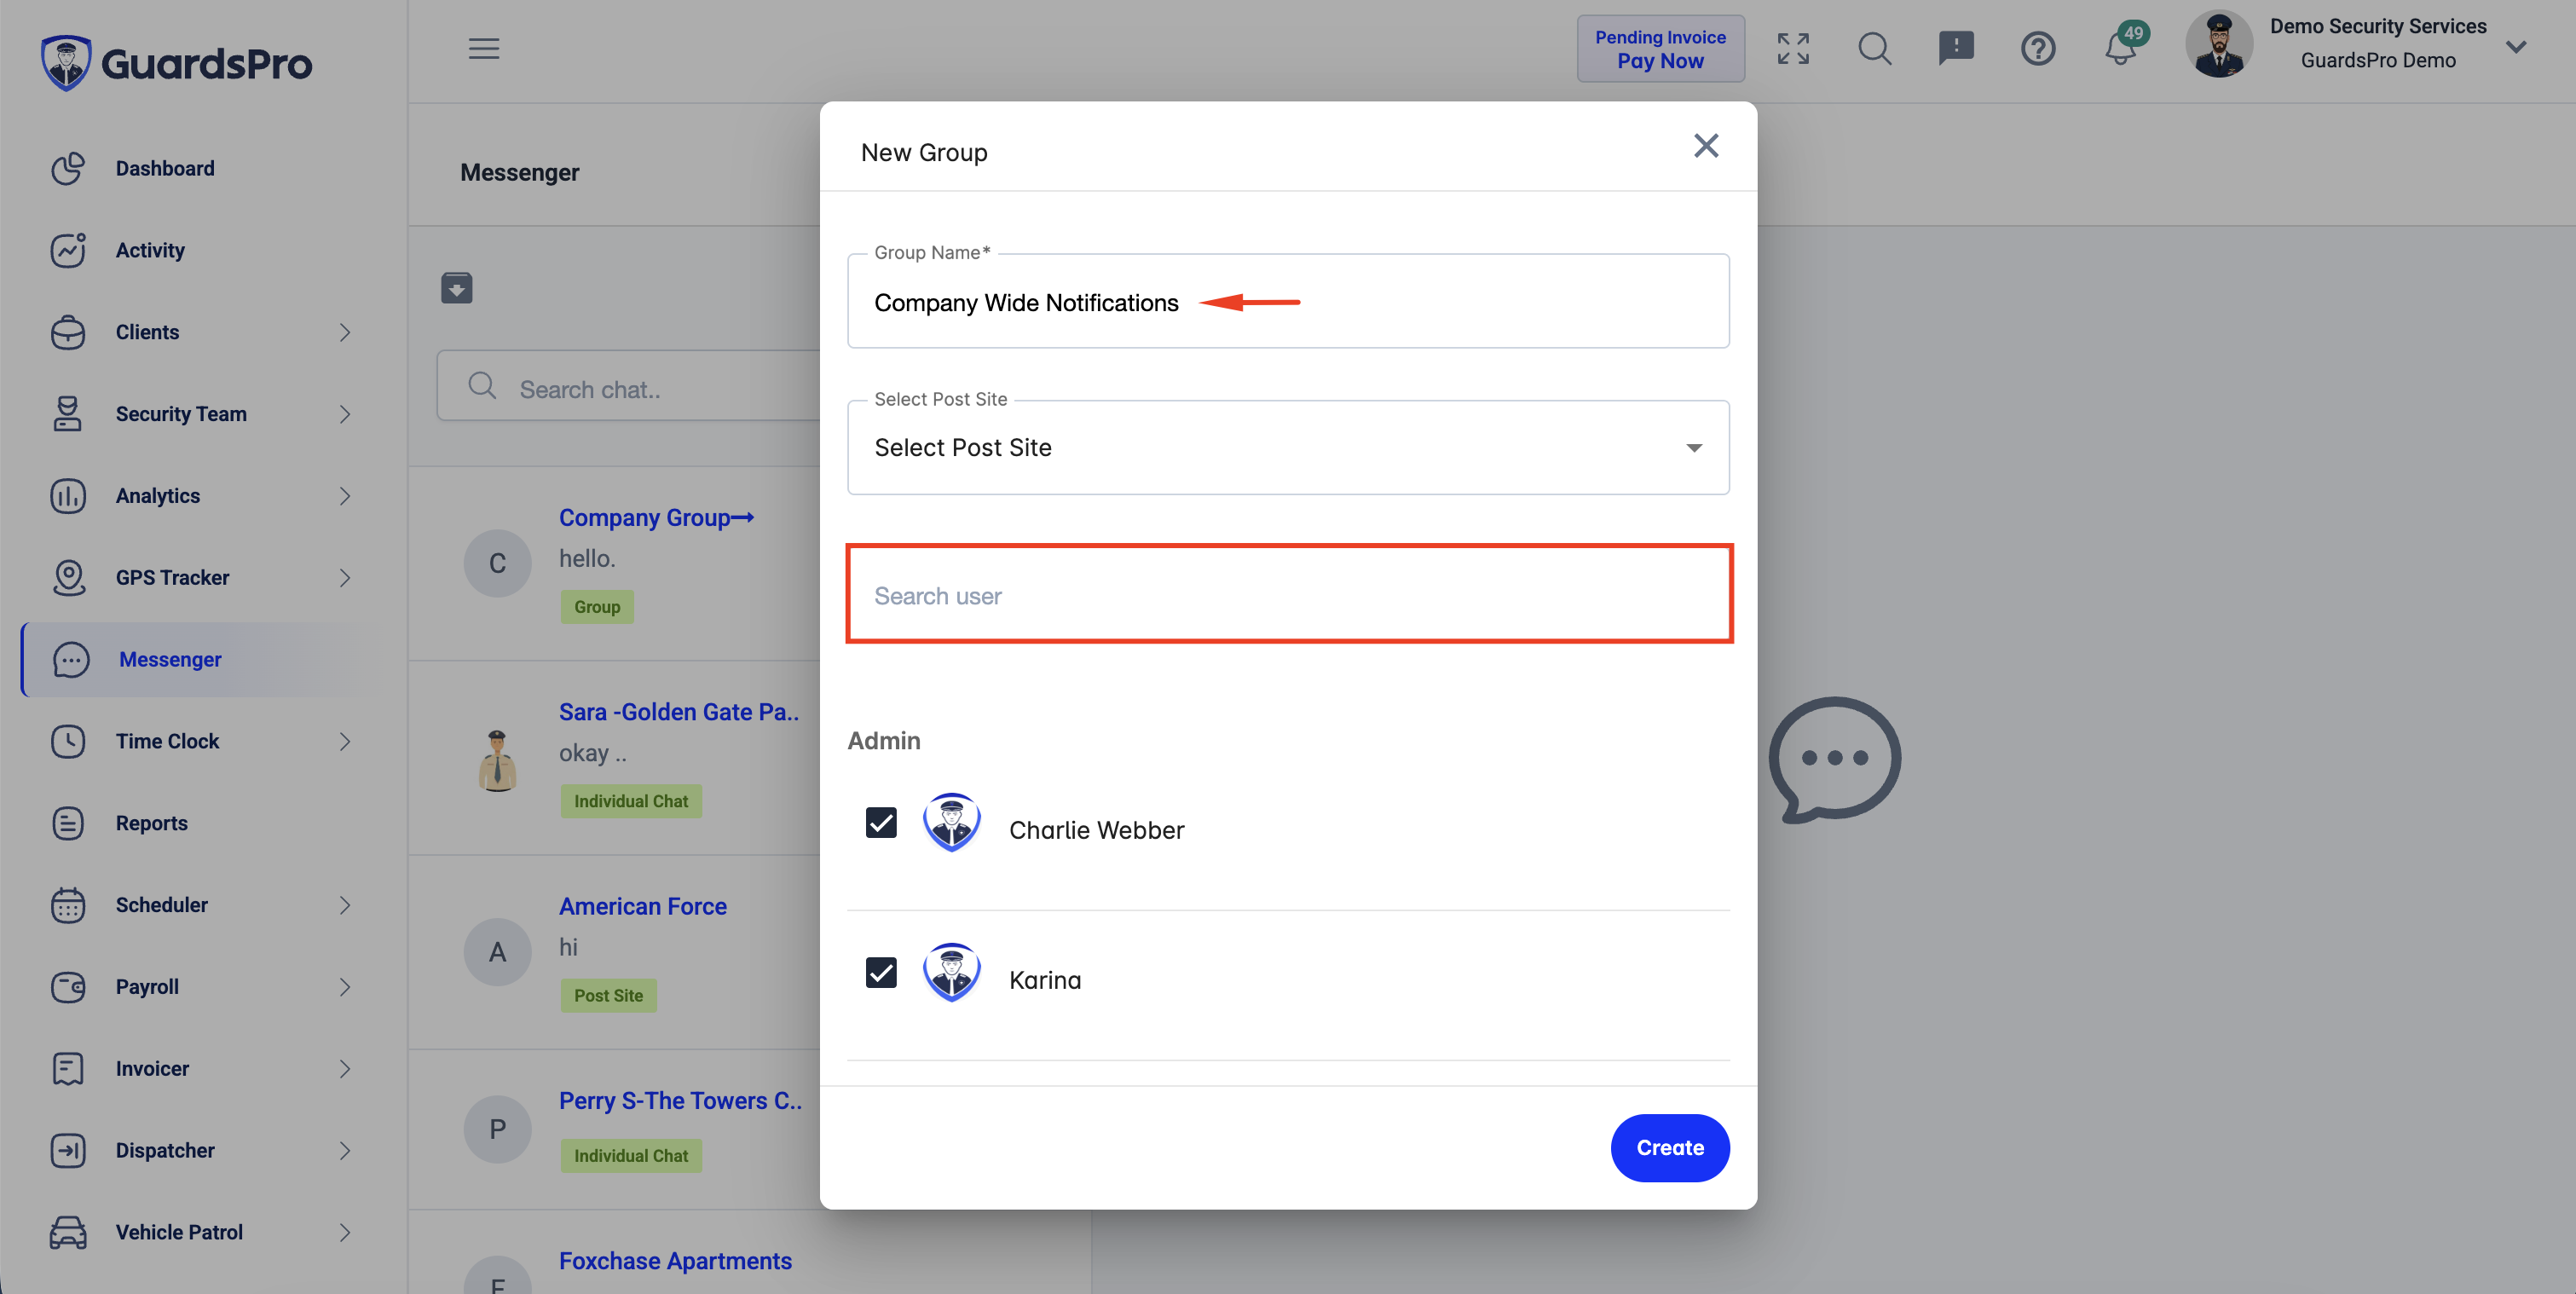Click the American Force A avatar
This screenshot has width=2576, height=1294.
[497, 953]
